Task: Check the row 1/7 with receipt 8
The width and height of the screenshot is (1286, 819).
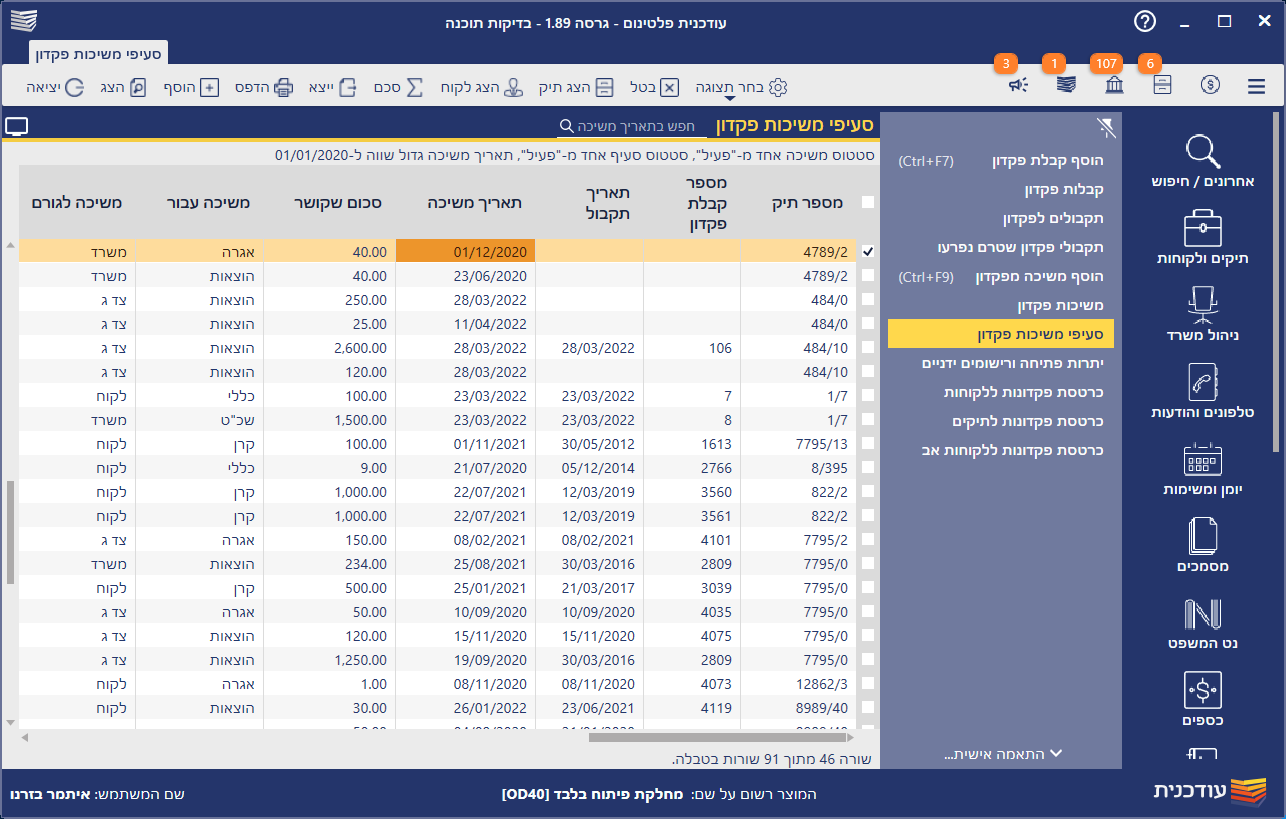Action: [x=867, y=419]
